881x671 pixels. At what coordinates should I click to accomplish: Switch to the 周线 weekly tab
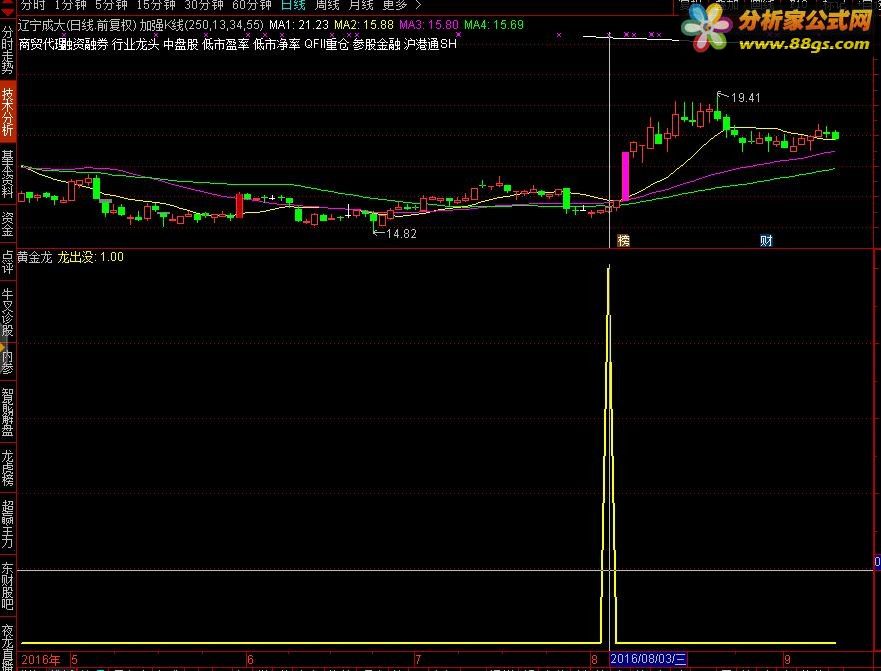click(x=327, y=6)
